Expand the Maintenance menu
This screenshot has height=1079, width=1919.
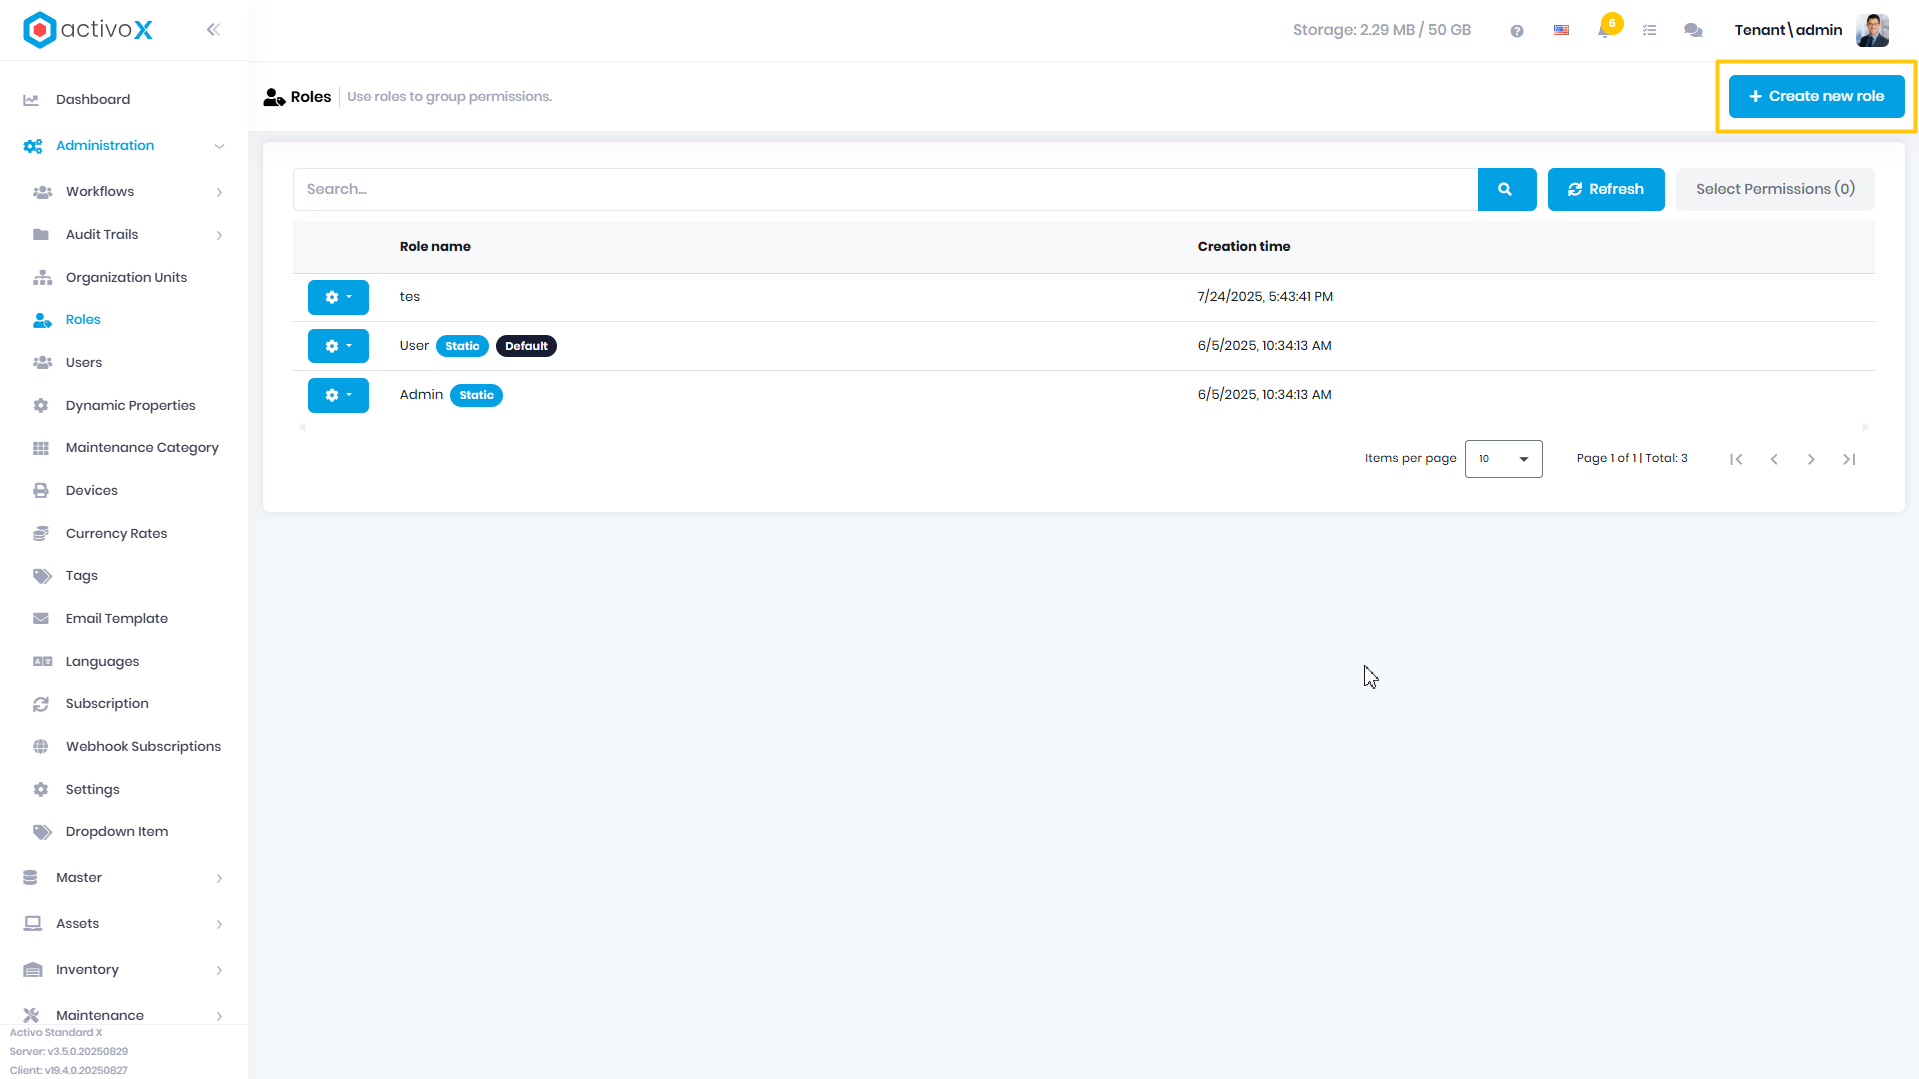click(x=219, y=1015)
